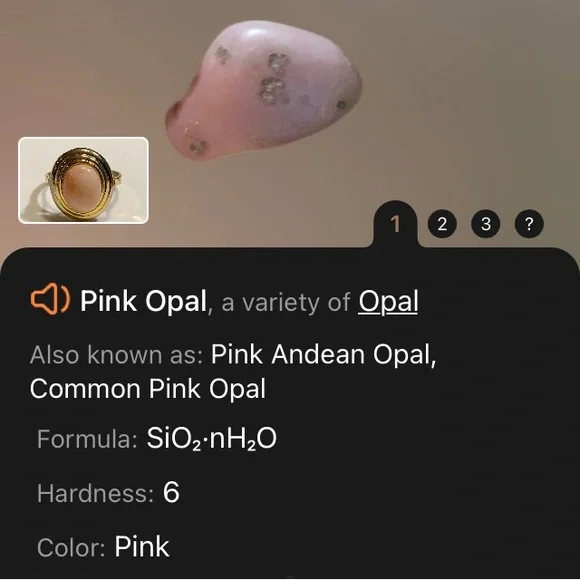Tap the Hardness value 6
Viewport: 580px width, 580px height.
(171, 492)
